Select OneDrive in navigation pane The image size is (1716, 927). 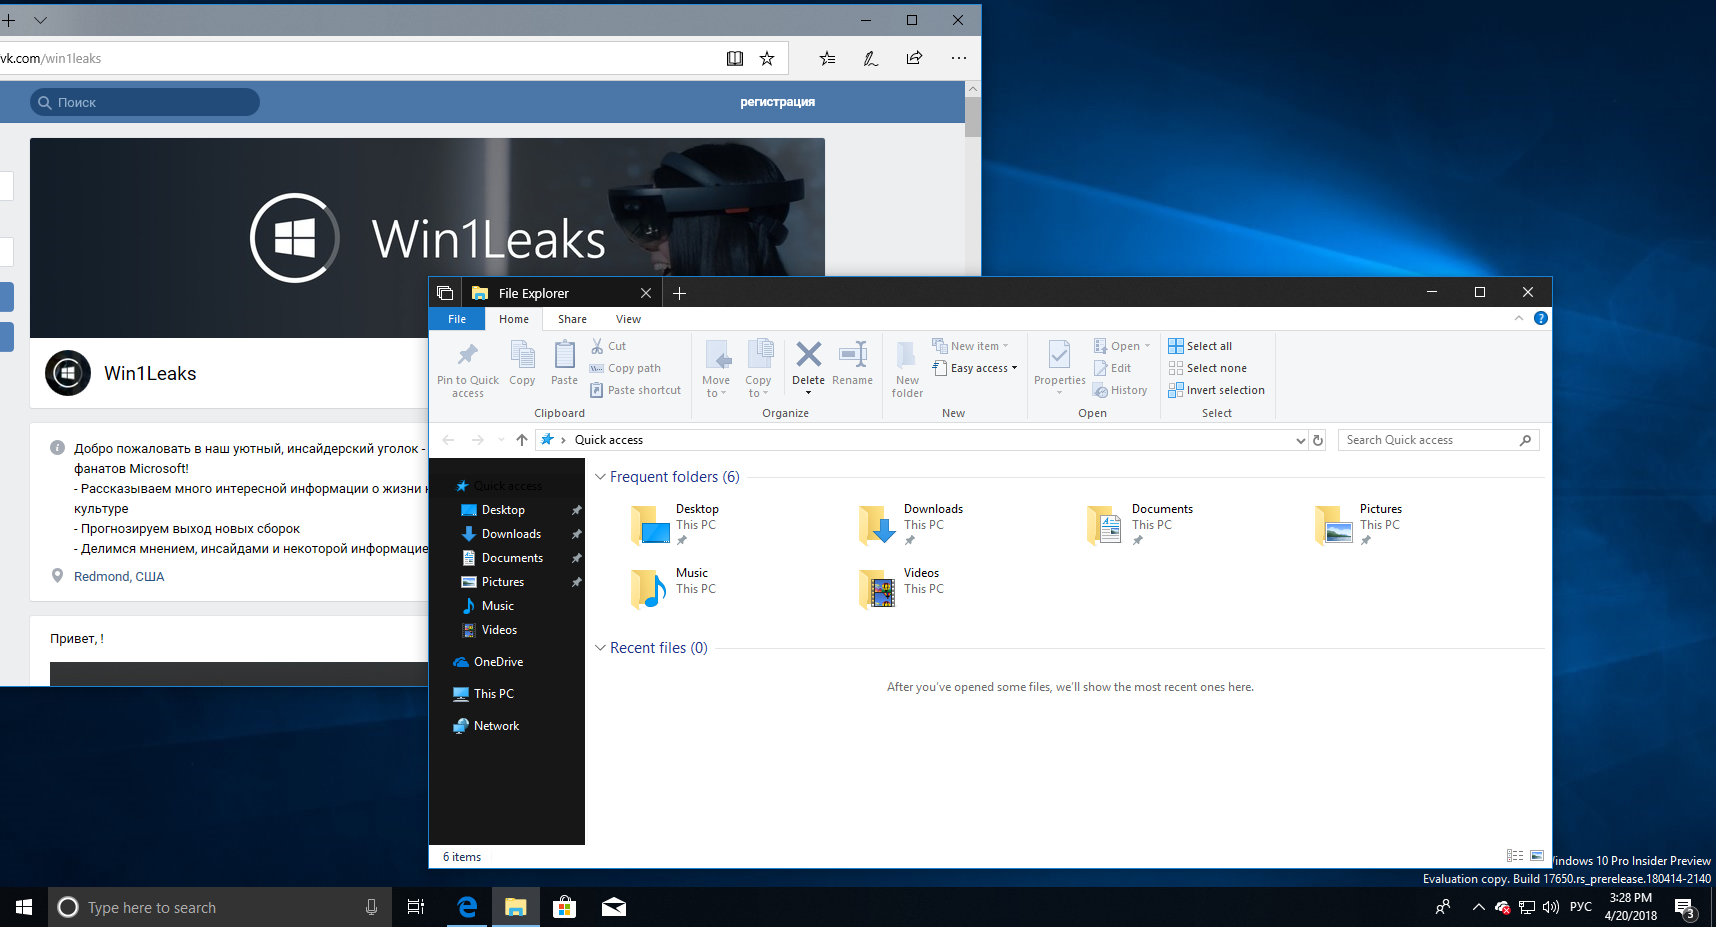pyautogui.click(x=498, y=662)
